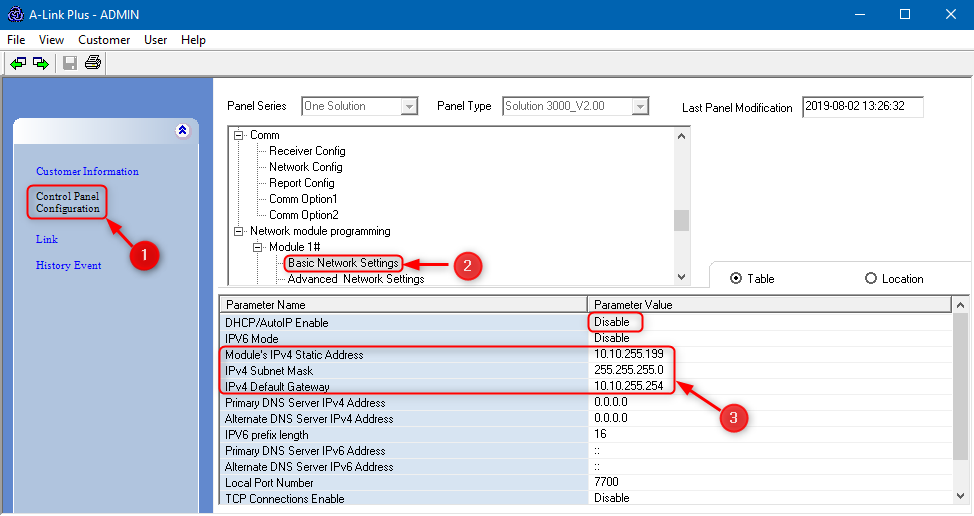Click the green right arrow toolbar icon
Screen dimensions: 974x516
tap(40, 63)
